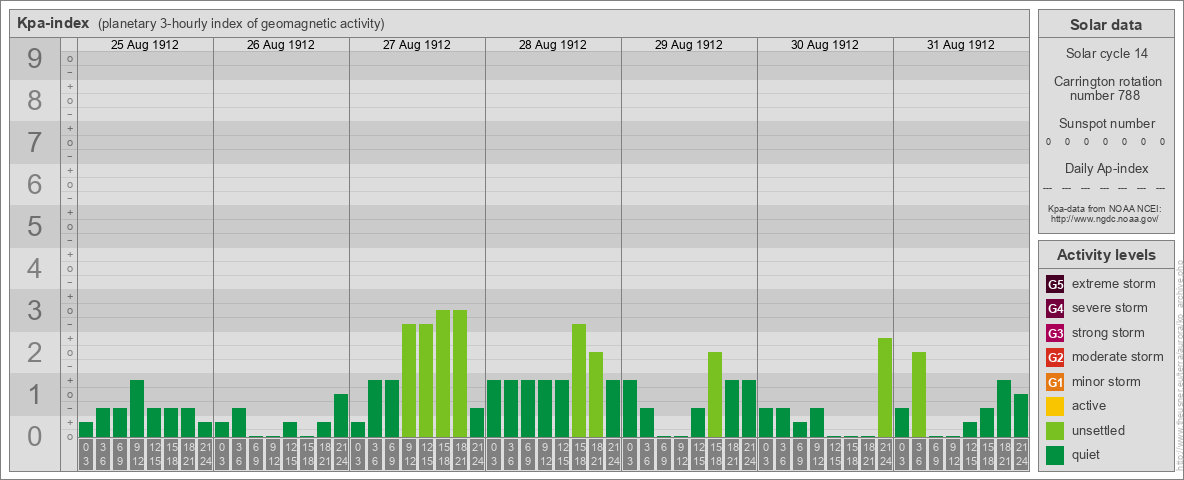Click the 31 Aug 3-6 light green bar
Viewport: 1184px width, 480px height.
pos(919,395)
